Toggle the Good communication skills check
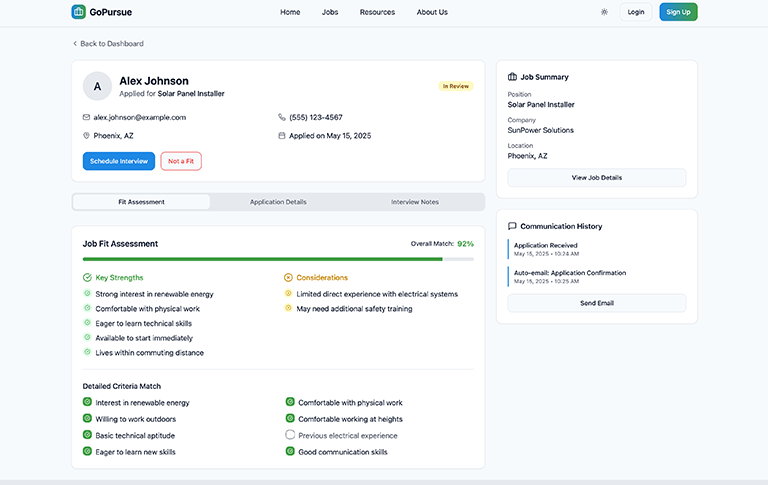 click(290, 451)
